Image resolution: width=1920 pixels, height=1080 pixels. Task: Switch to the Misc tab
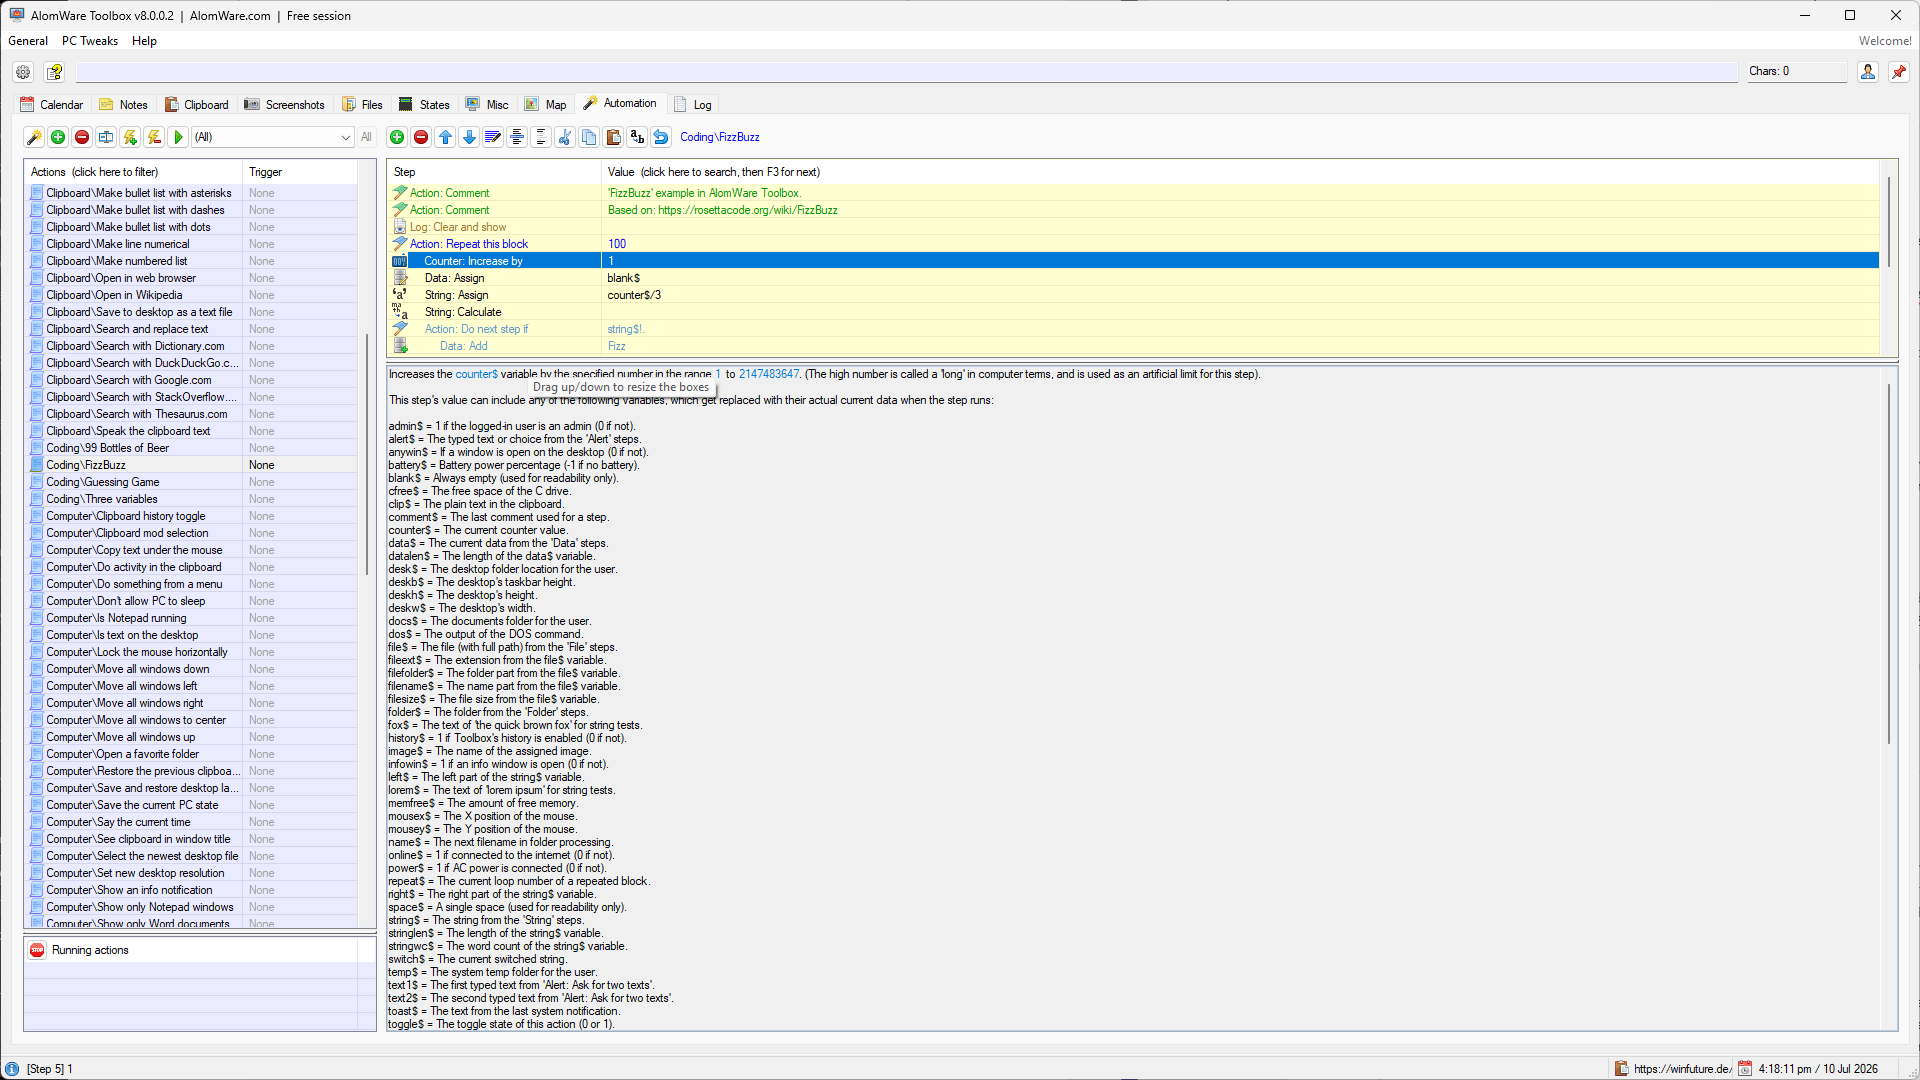point(487,105)
